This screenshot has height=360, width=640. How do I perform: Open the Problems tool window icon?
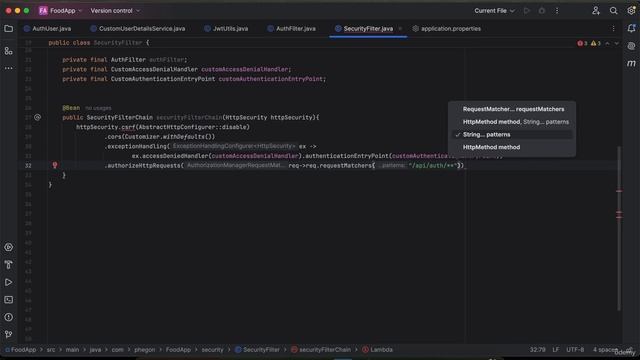click(x=9, y=317)
